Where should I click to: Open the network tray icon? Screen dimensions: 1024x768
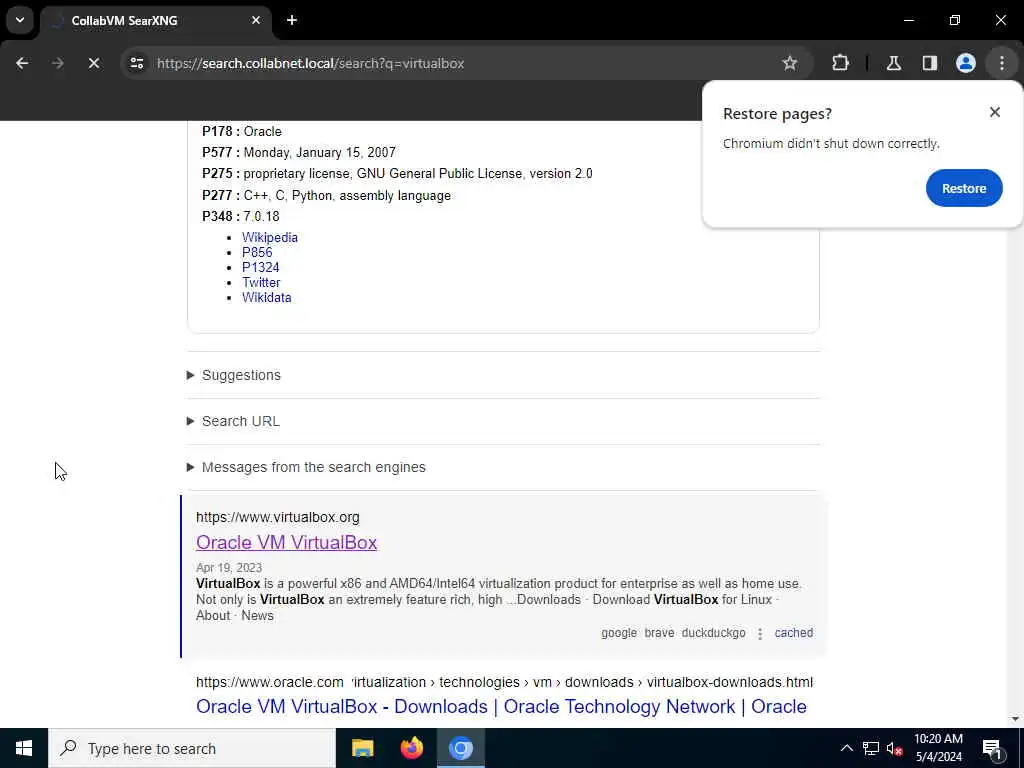[871, 748]
